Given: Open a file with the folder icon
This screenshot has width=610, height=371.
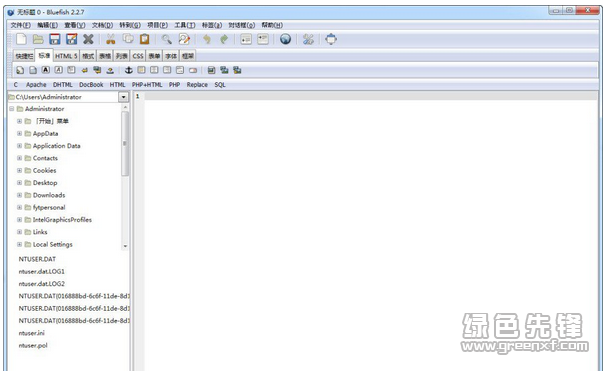Looking at the screenshot, I should tap(38, 39).
